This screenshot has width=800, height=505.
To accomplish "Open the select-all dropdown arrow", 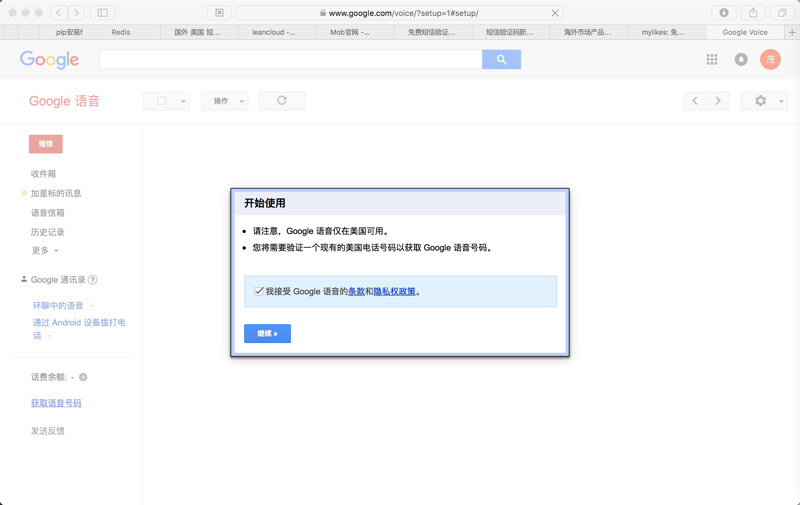I will pos(183,102).
